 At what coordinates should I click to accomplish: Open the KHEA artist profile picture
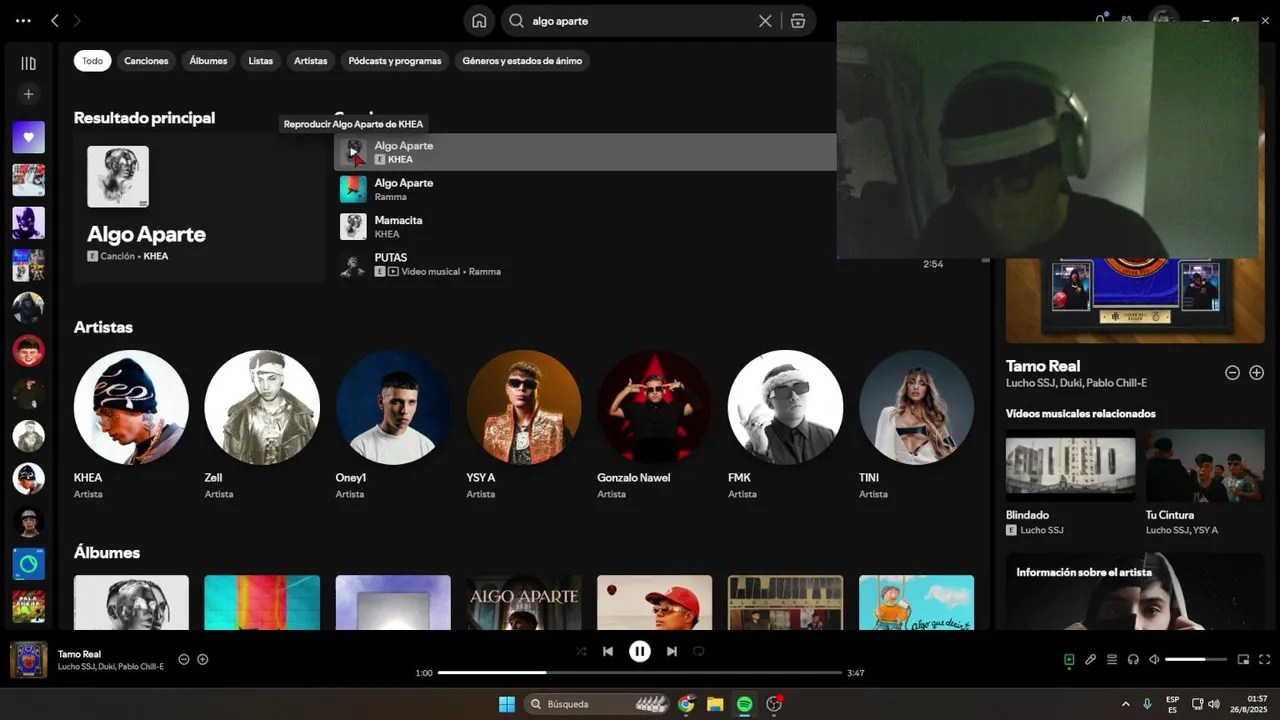pos(131,407)
